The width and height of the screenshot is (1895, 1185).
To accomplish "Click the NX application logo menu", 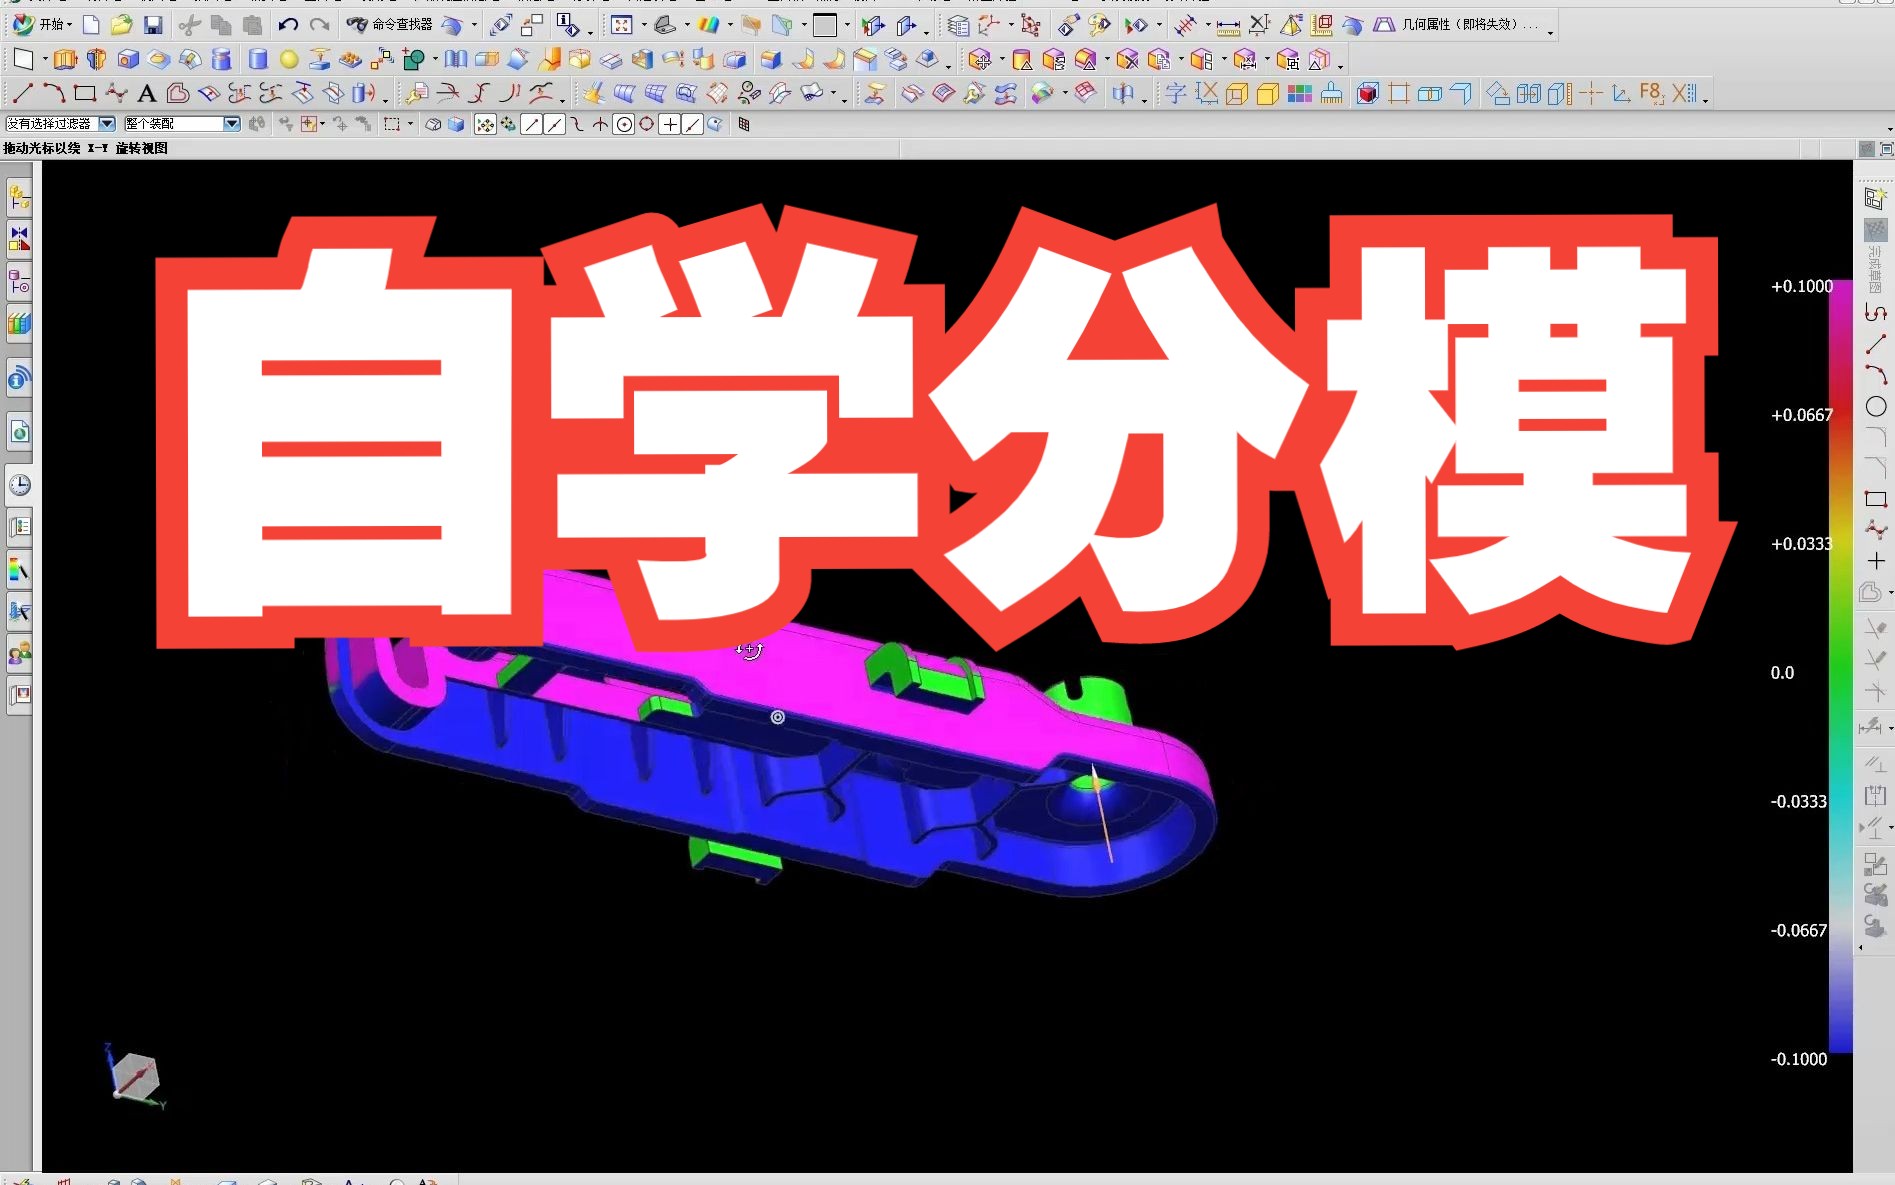I will pyautogui.click(x=20, y=24).
